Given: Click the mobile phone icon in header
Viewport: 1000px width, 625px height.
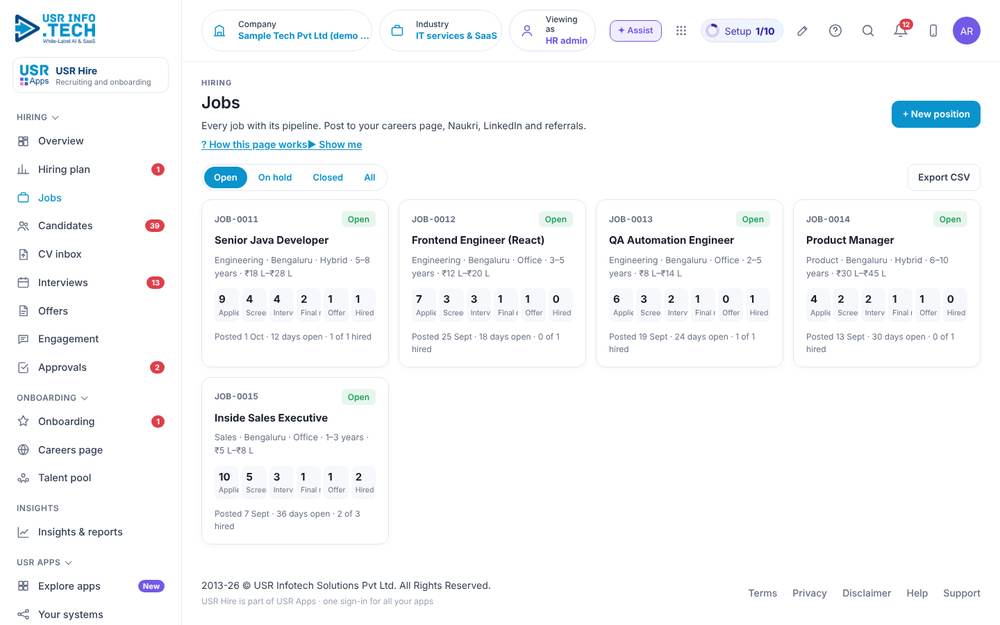Looking at the screenshot, I should 933,31.
